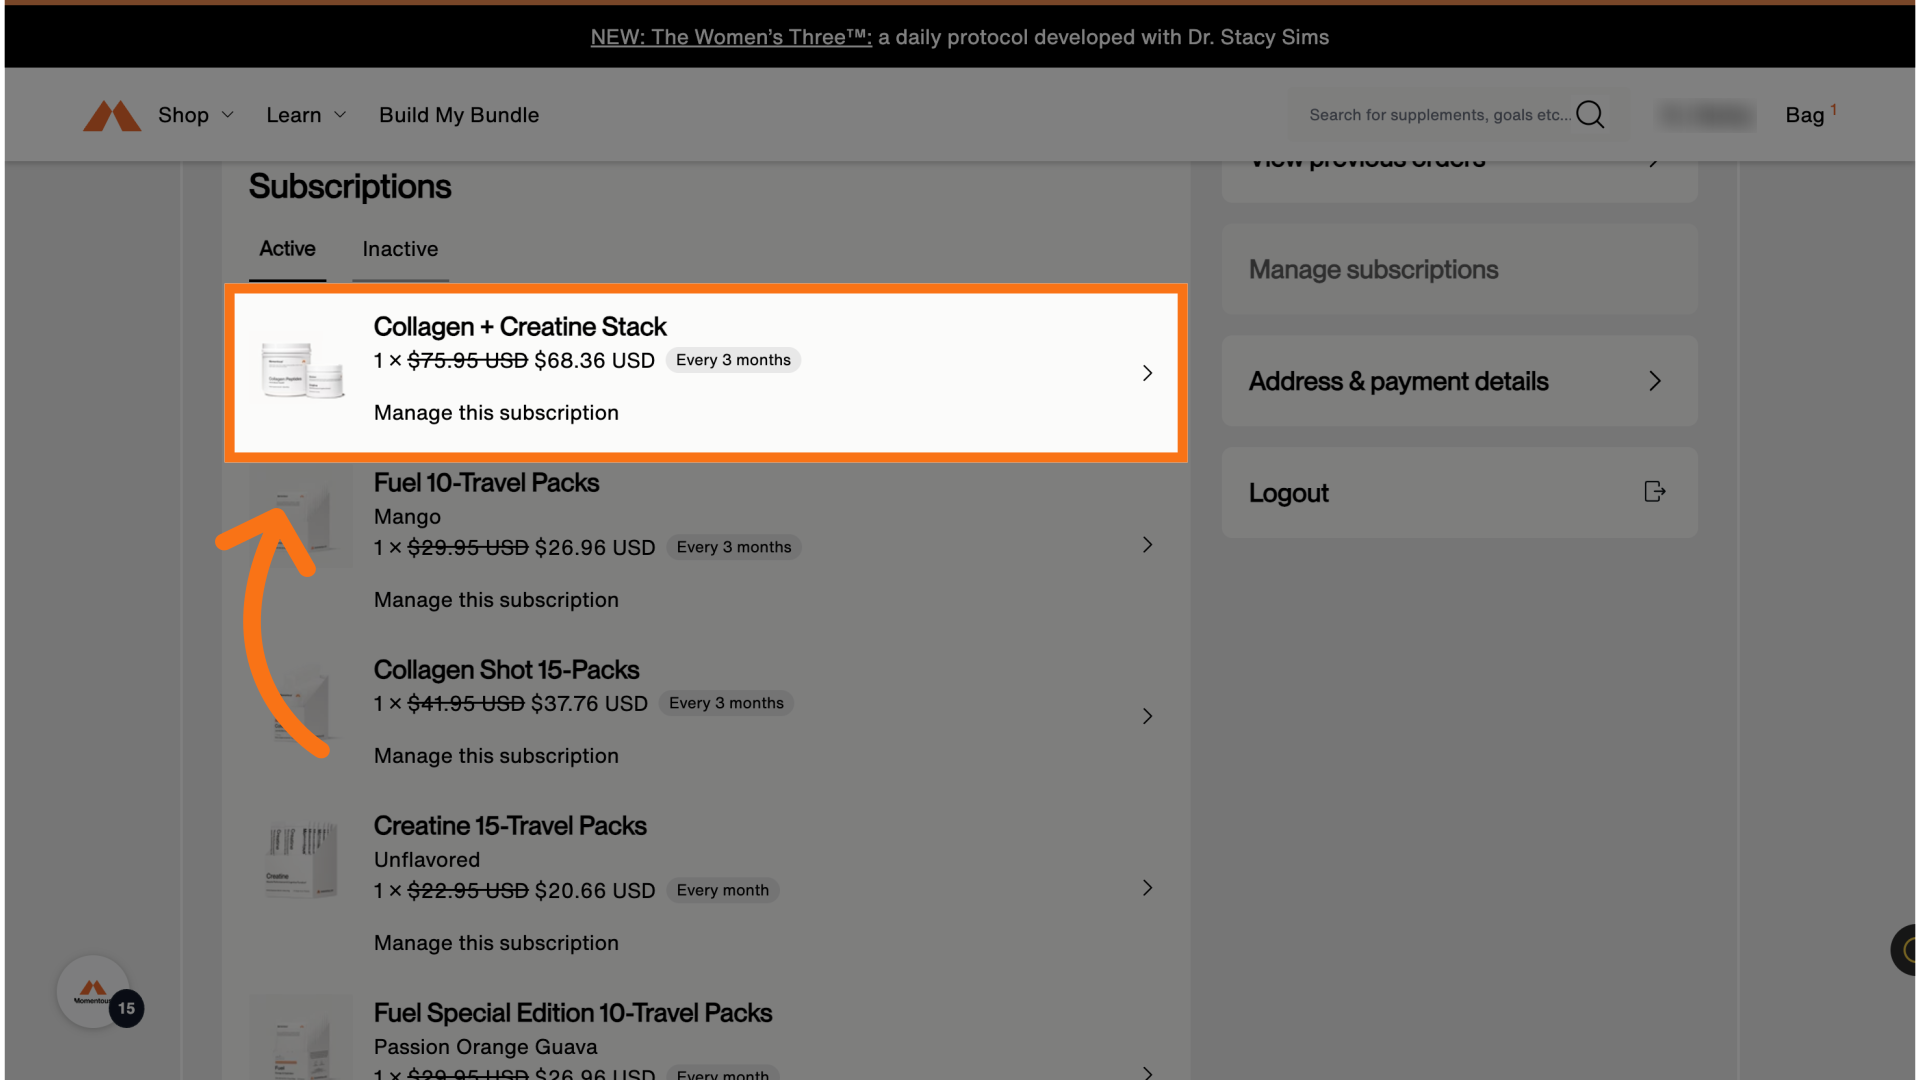Click the search magnifier icon
This screenshot has width=1920, height=1080.
coord(1590,115)
